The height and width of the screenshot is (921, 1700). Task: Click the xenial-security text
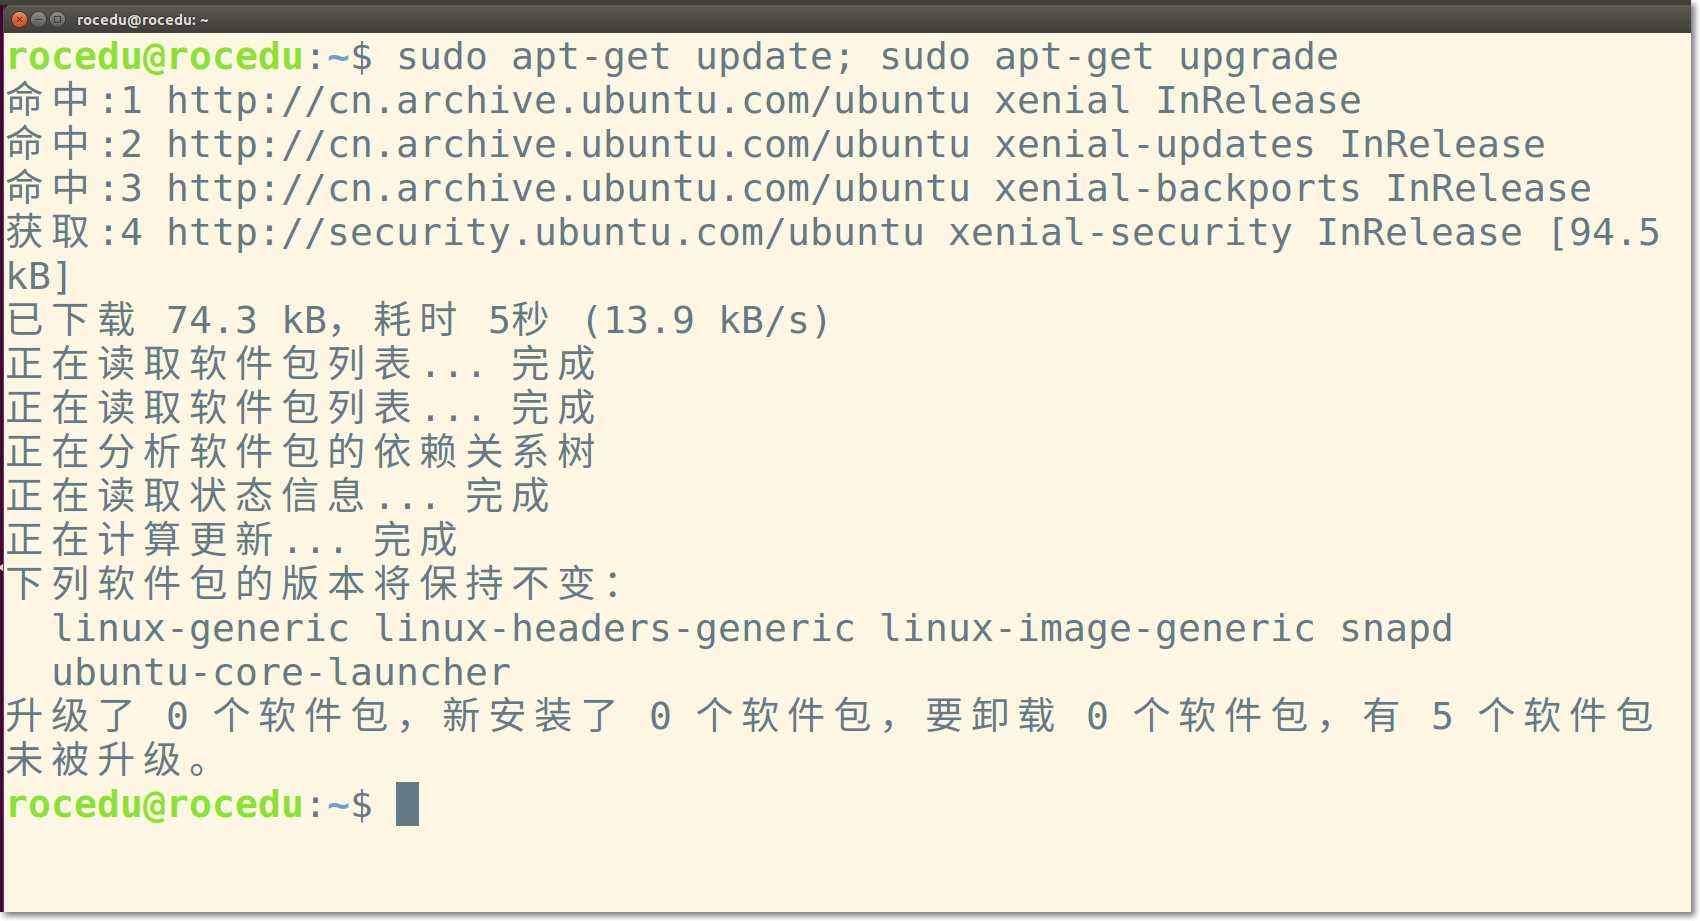[x=1120, y=233]
